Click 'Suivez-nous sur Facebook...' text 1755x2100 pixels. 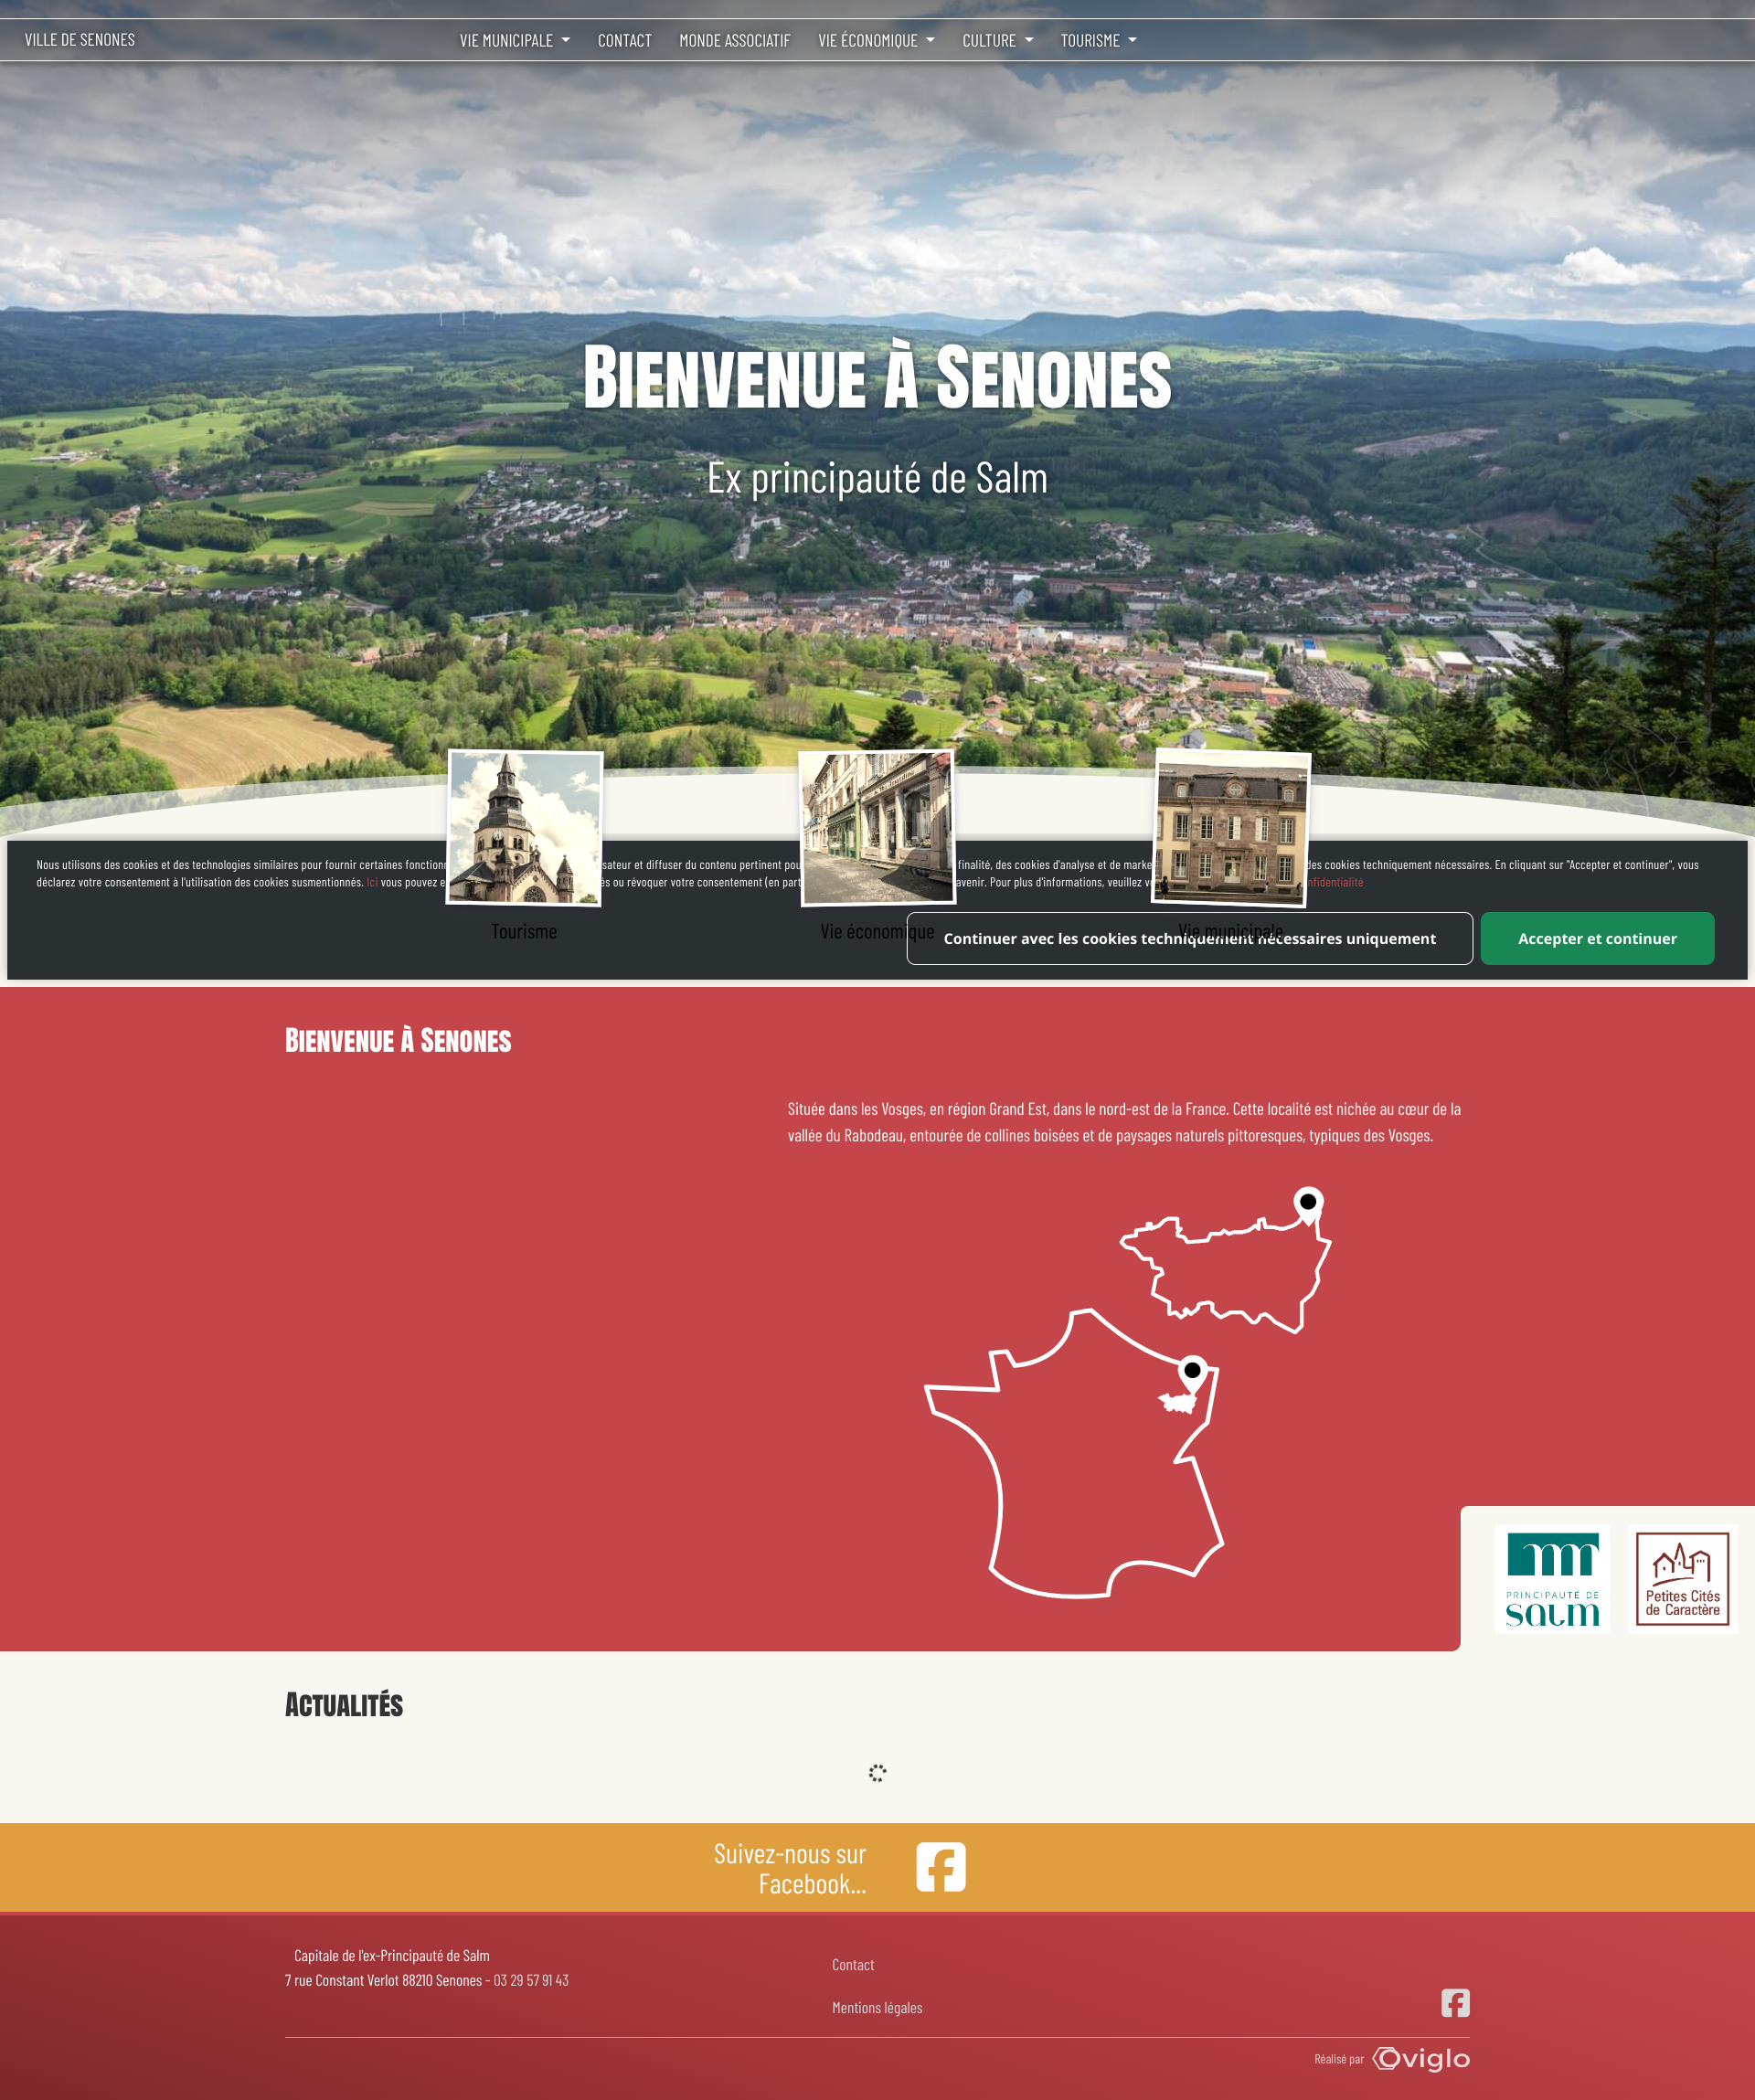pos(790,1868)
